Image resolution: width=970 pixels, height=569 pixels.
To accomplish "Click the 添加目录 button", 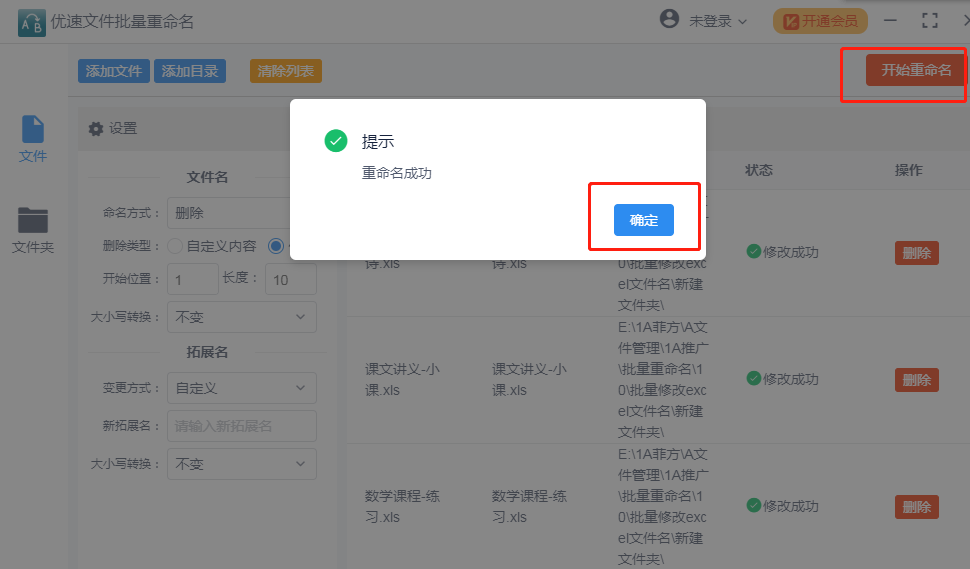I will (x=190, y=71).
